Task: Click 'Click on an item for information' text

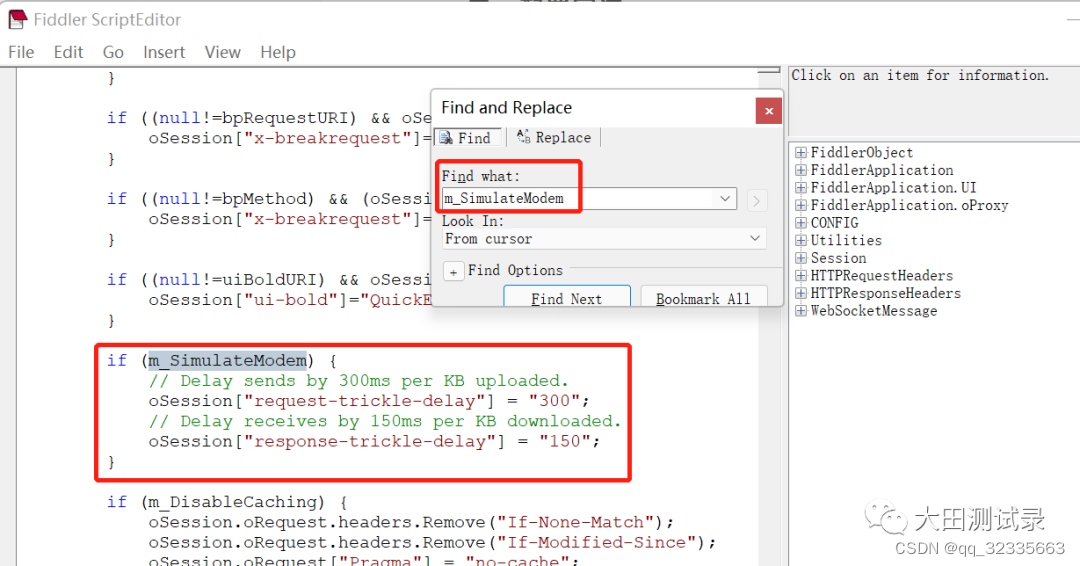Action: tap(920, 76)
